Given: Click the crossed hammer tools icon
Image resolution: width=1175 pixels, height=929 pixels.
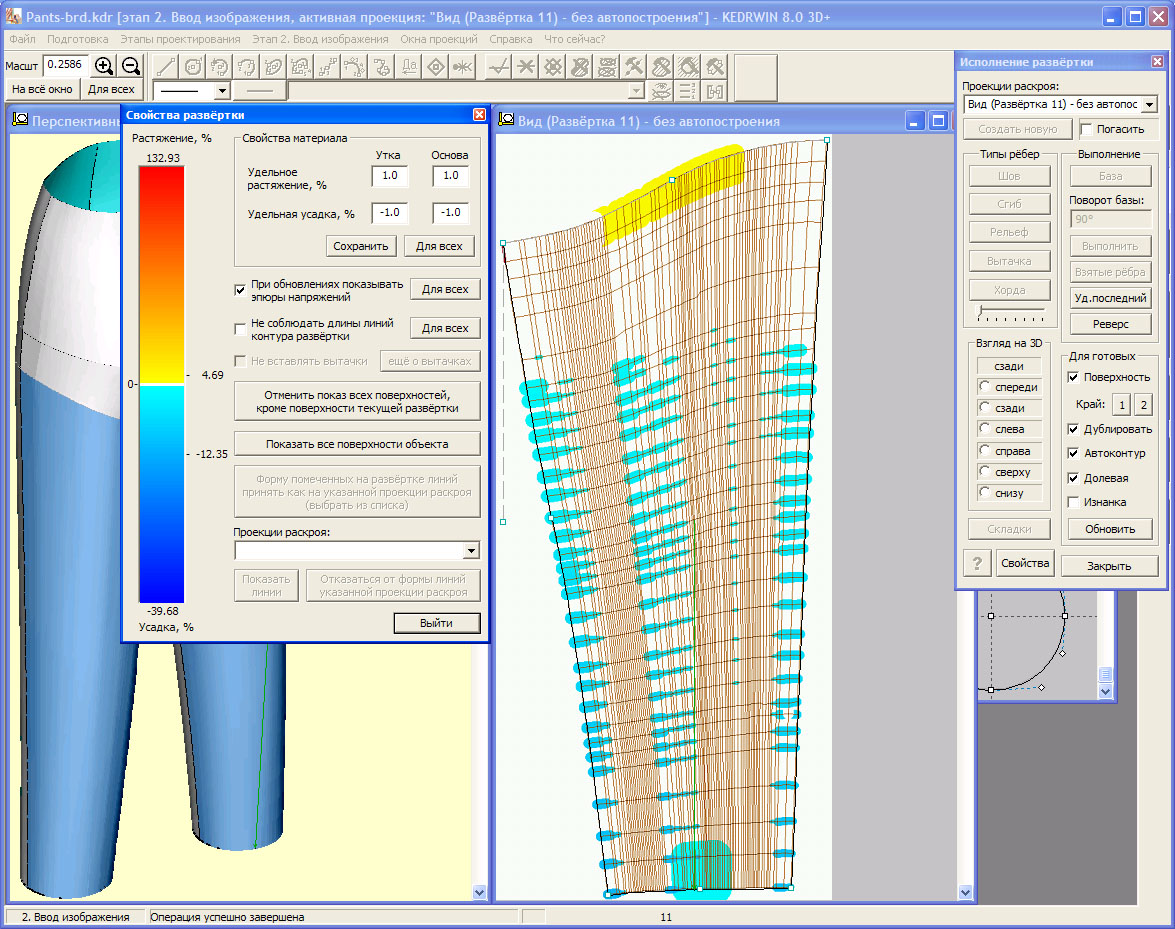Looking at the screenshot, I should coord(634,67).
